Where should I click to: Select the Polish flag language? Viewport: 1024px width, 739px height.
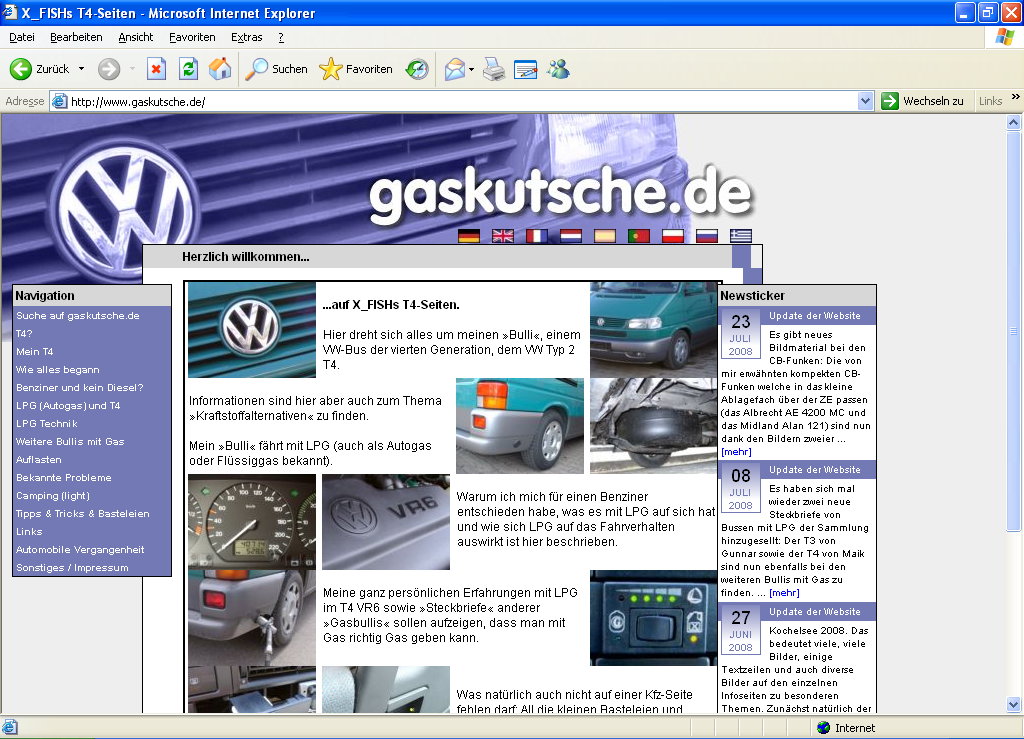[x=673, y=236]
